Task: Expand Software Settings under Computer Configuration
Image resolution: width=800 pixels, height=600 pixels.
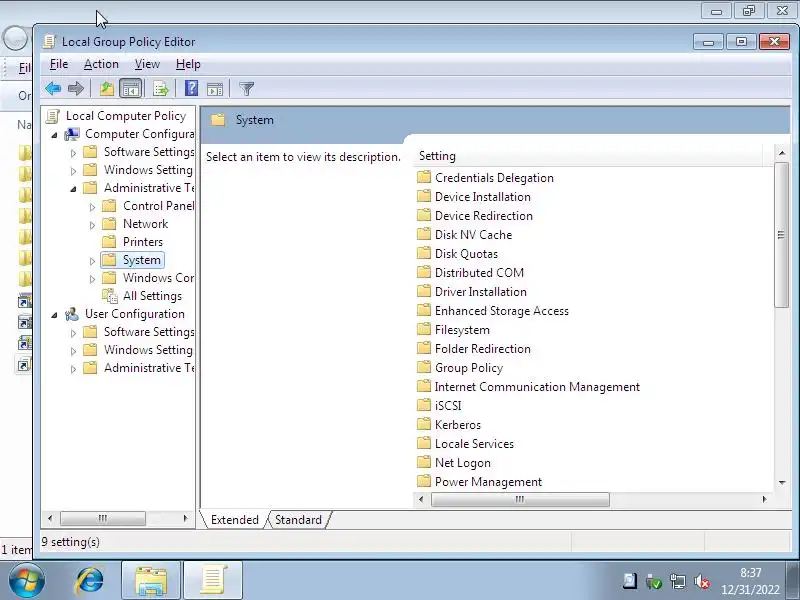Action: 73,153
